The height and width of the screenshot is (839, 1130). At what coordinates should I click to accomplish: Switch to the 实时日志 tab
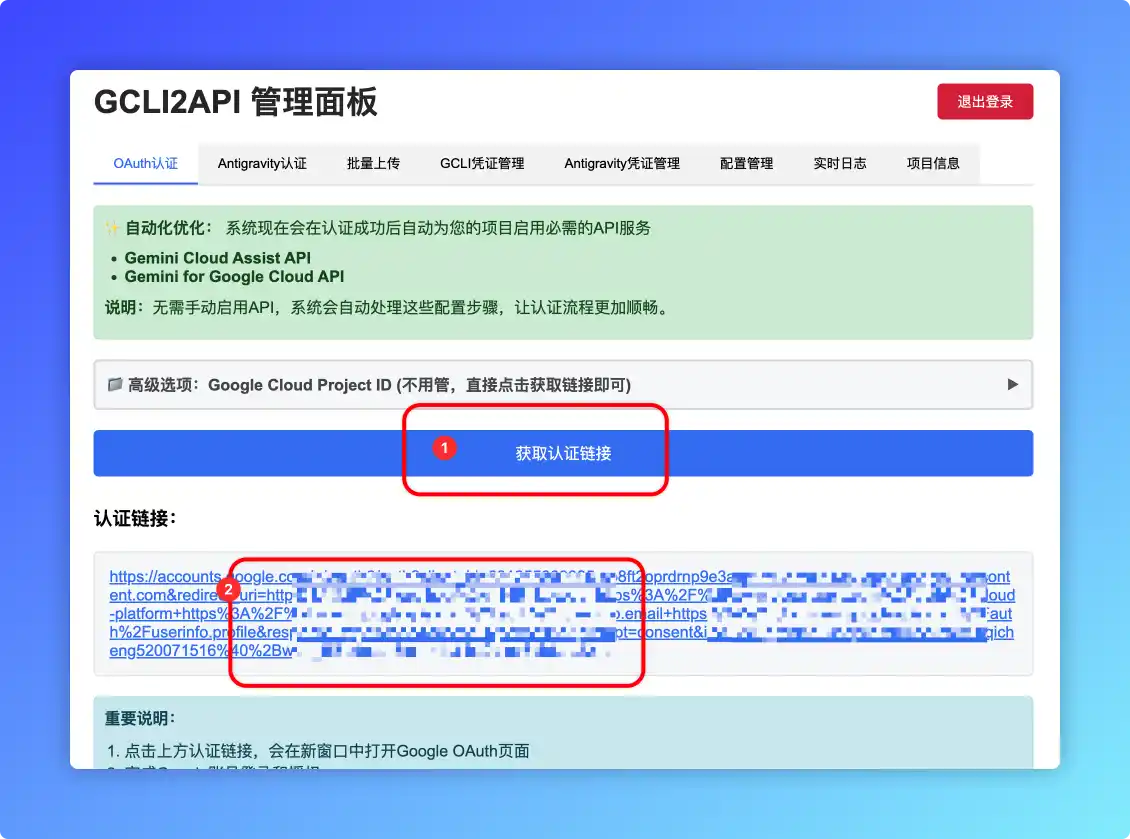(x=840, y=163)
